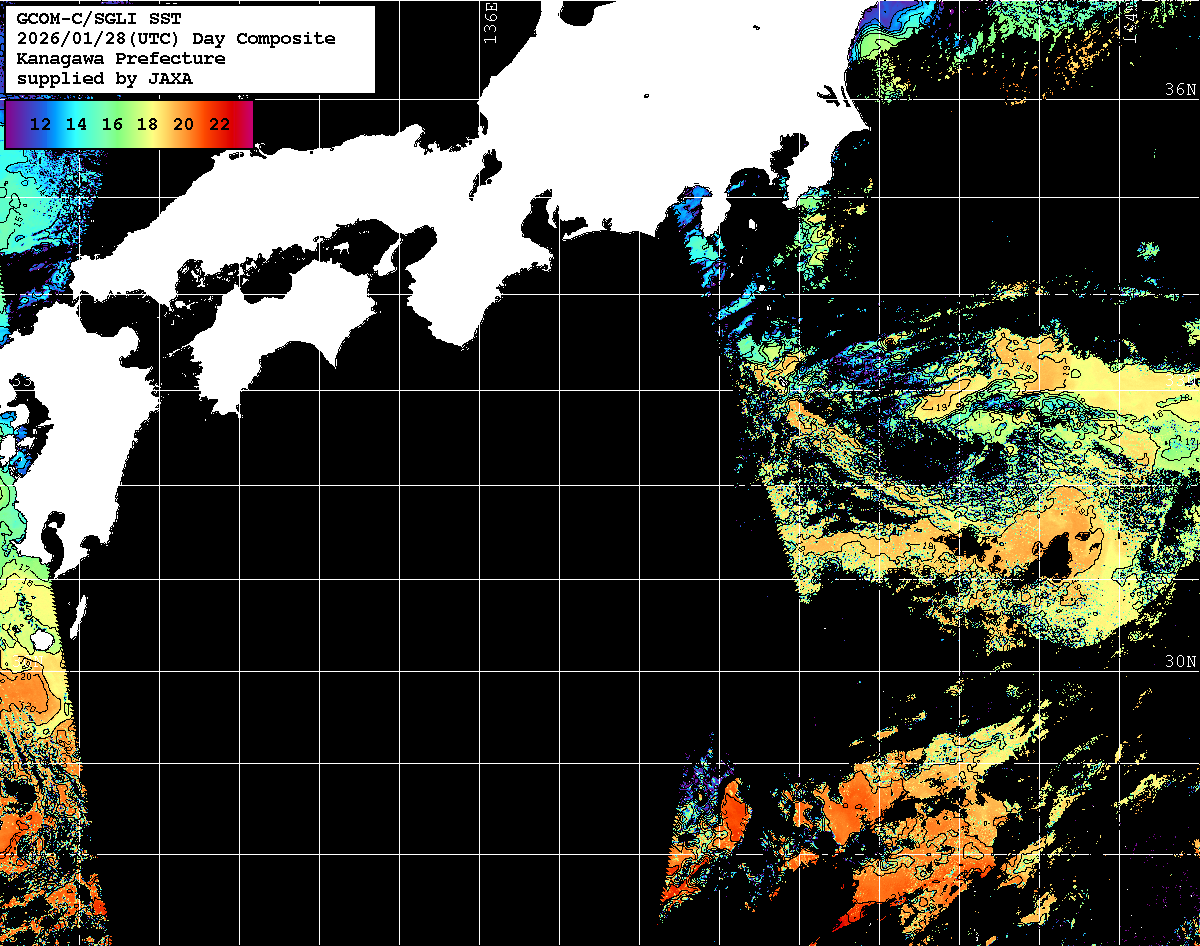This screenshot has height=946, width=1200.
Task: Click the 'supplied by JAXA' credit text
Action: [x=105, y=78]
